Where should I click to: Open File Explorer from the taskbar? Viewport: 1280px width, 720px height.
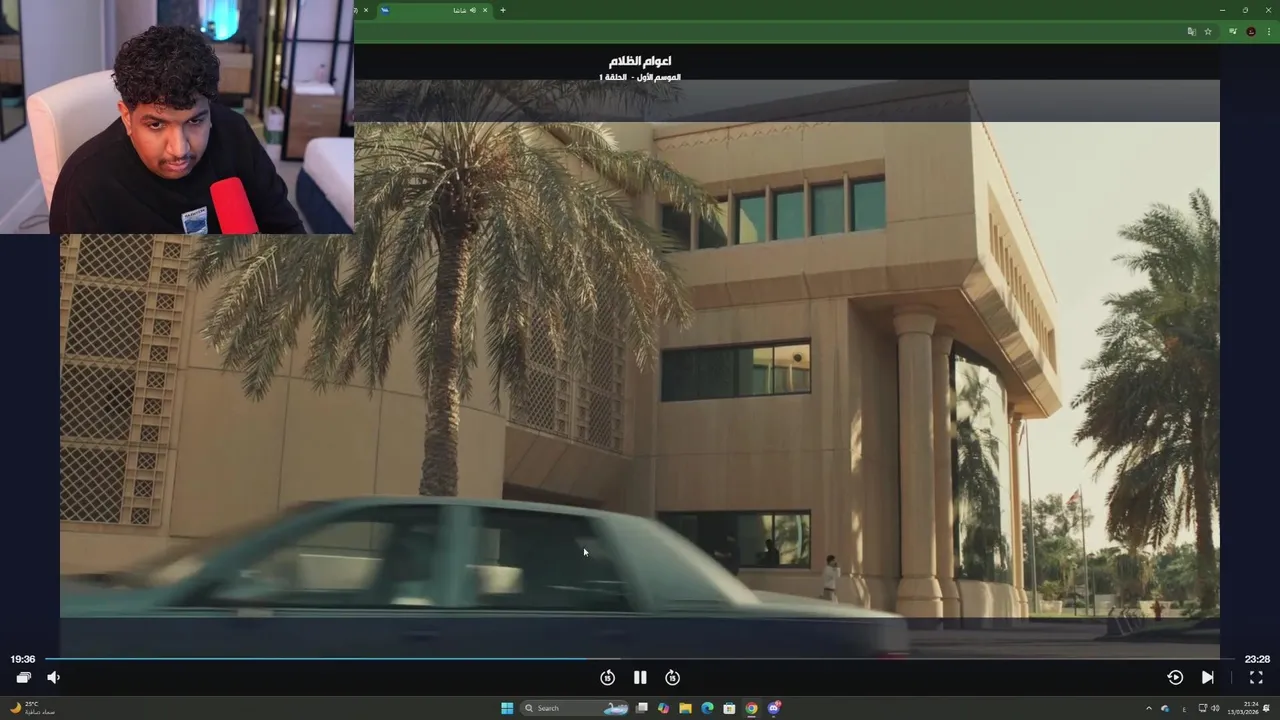tap(685, 708)
